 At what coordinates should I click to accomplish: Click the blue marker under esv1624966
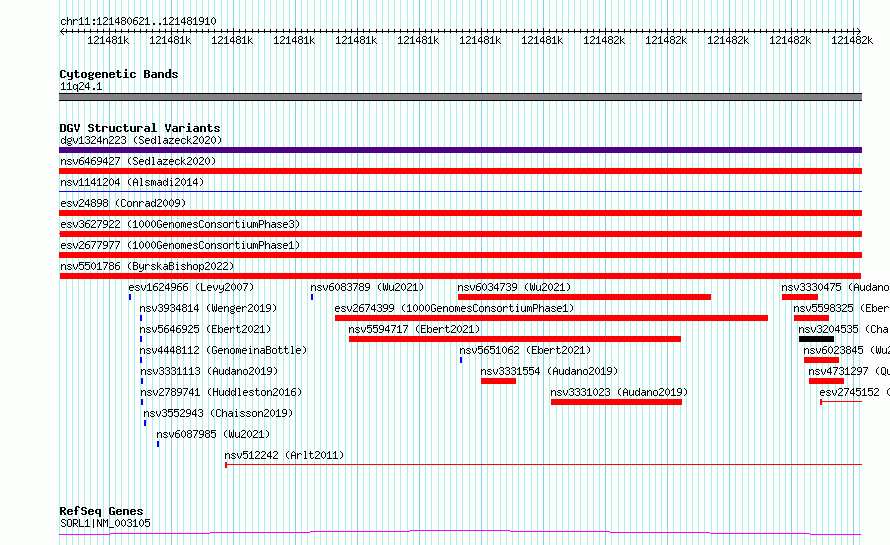point(130,297)
